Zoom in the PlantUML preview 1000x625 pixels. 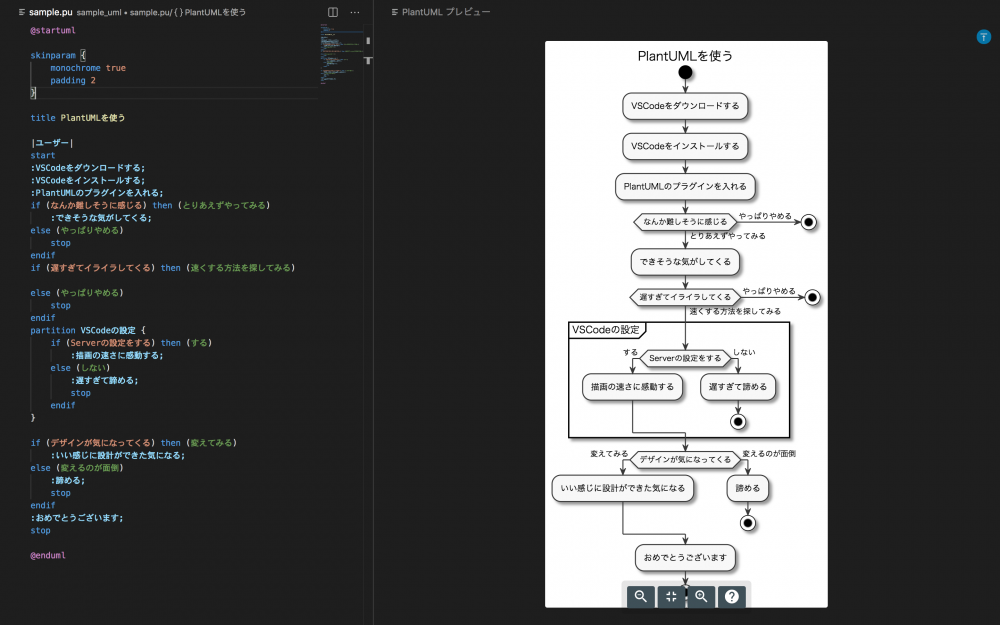click(701, 596)
